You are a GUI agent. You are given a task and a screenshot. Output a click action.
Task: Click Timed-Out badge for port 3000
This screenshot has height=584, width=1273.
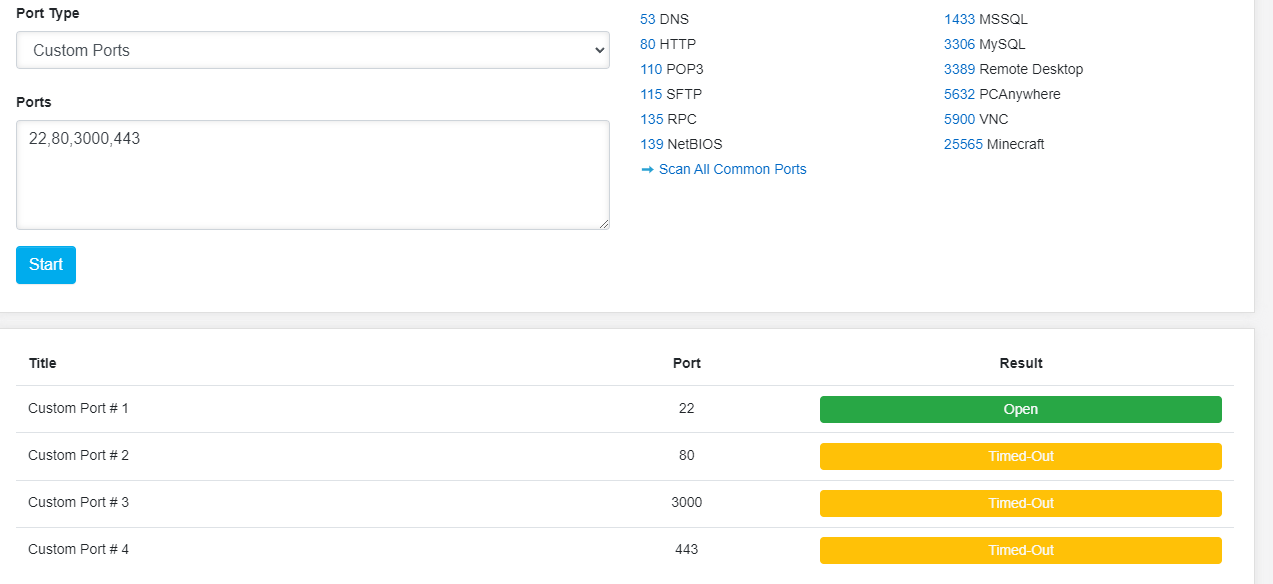pyautogui.click(x=1020, y=503)
